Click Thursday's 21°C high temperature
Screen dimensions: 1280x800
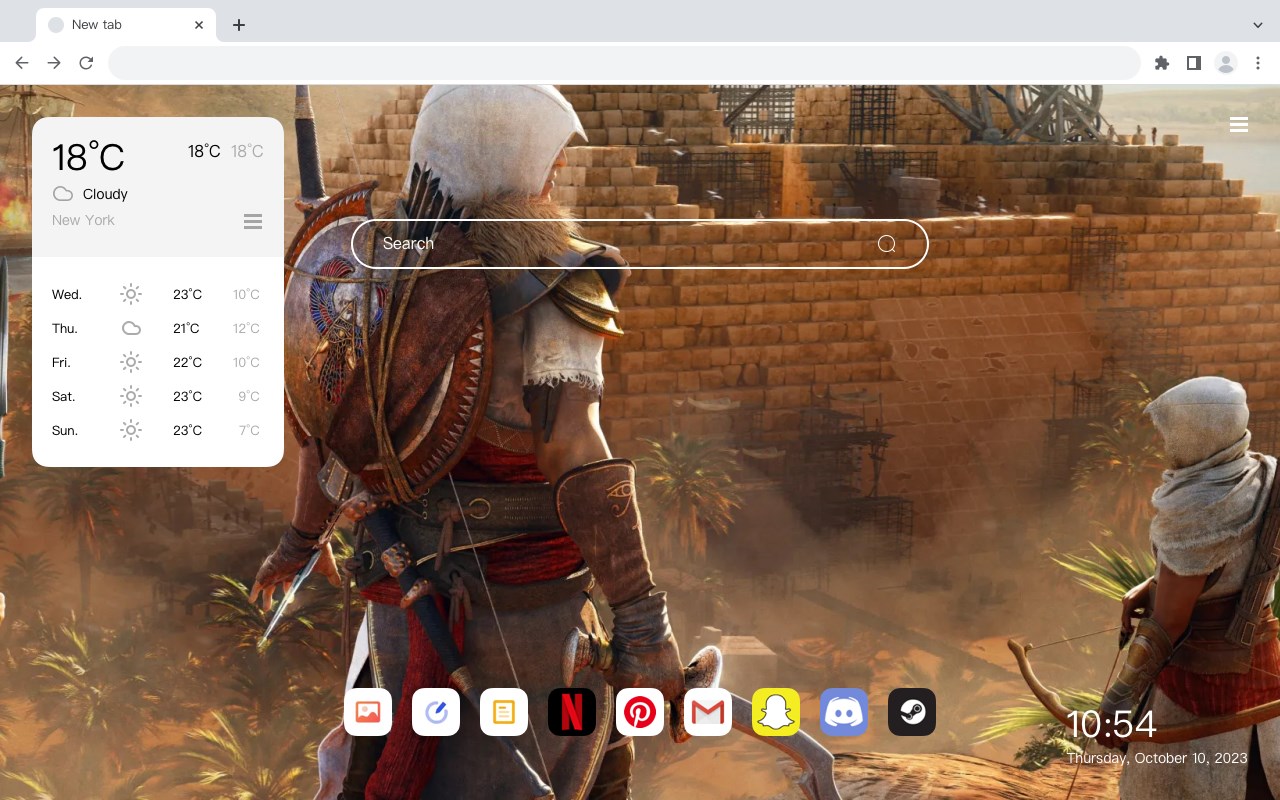[x=186, y=328]
